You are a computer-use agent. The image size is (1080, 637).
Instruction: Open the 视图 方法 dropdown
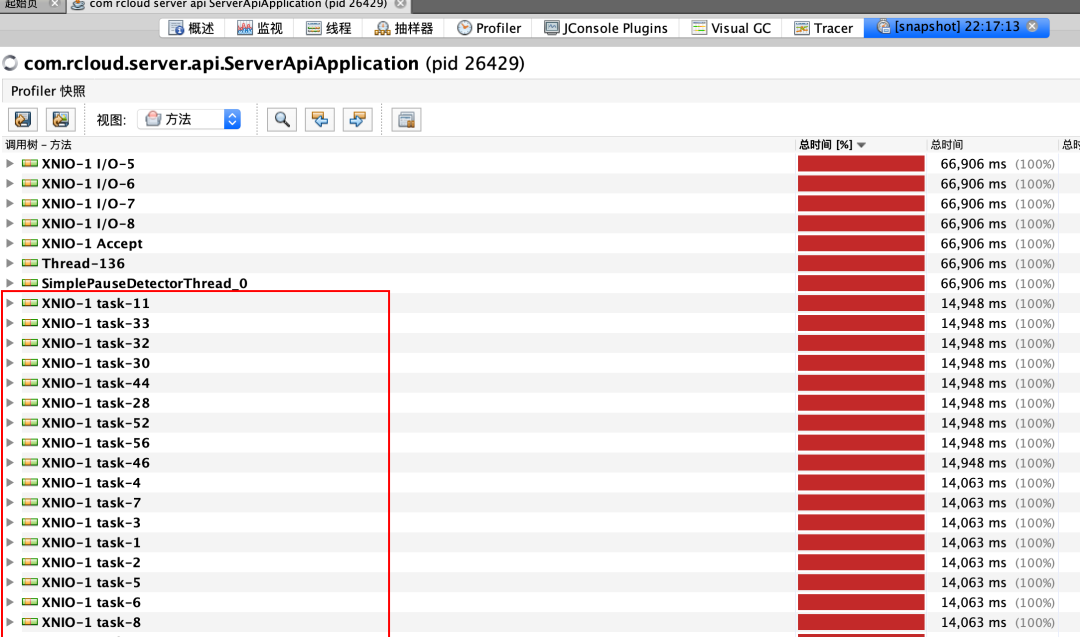189,119
